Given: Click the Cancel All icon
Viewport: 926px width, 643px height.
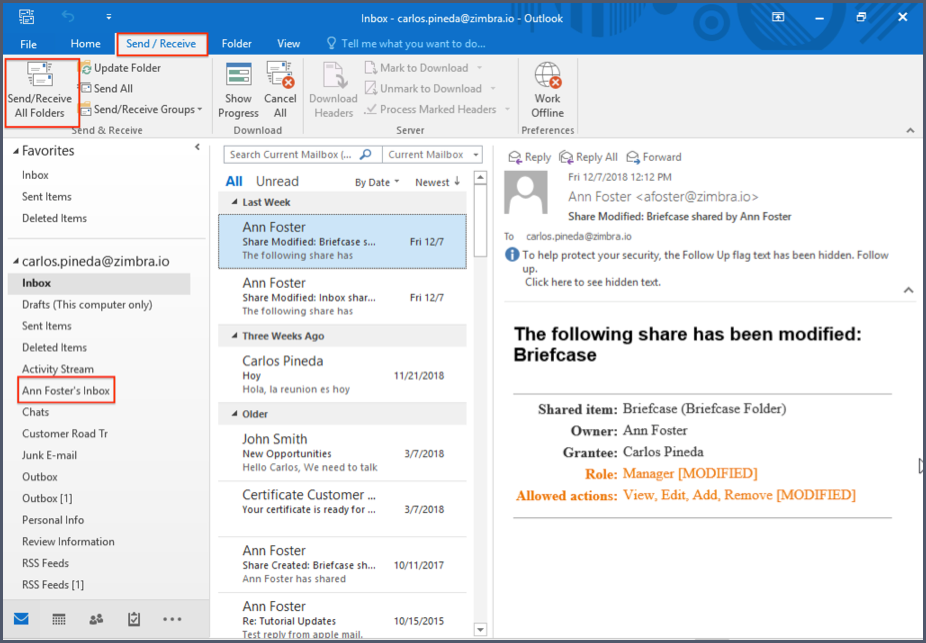Looking at the screenshot, I should tap(280, 75).
